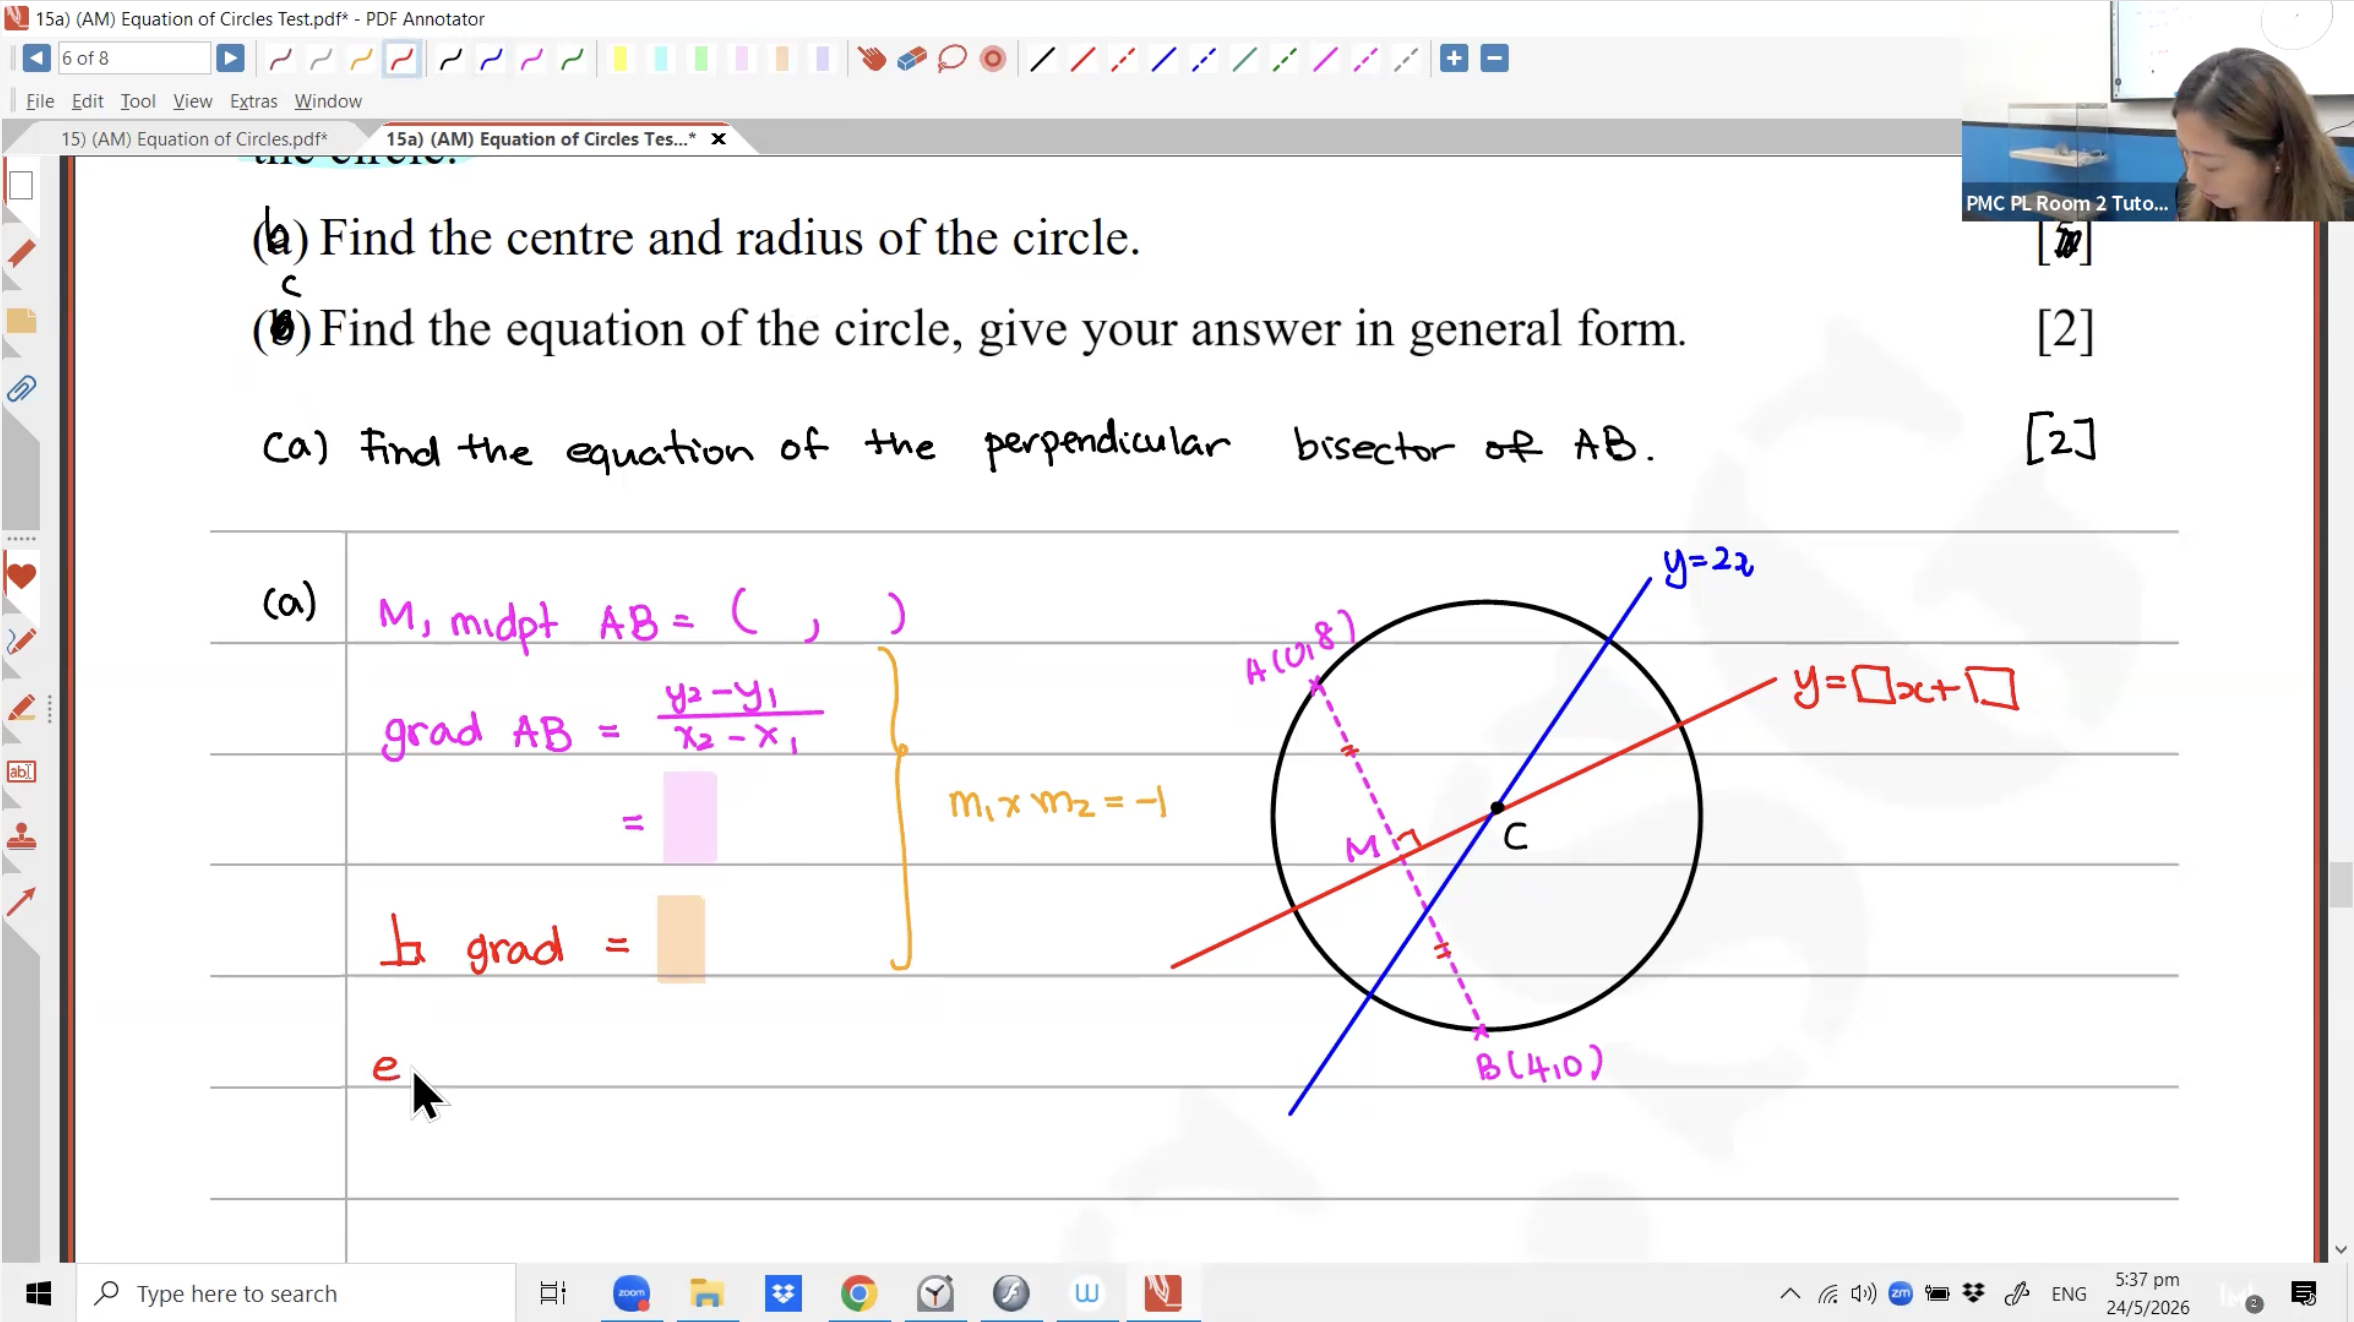Click the vertical scrollbar thumb
The image size is (2354, 1322).
pyautogui.click(x=2340, y=884)
